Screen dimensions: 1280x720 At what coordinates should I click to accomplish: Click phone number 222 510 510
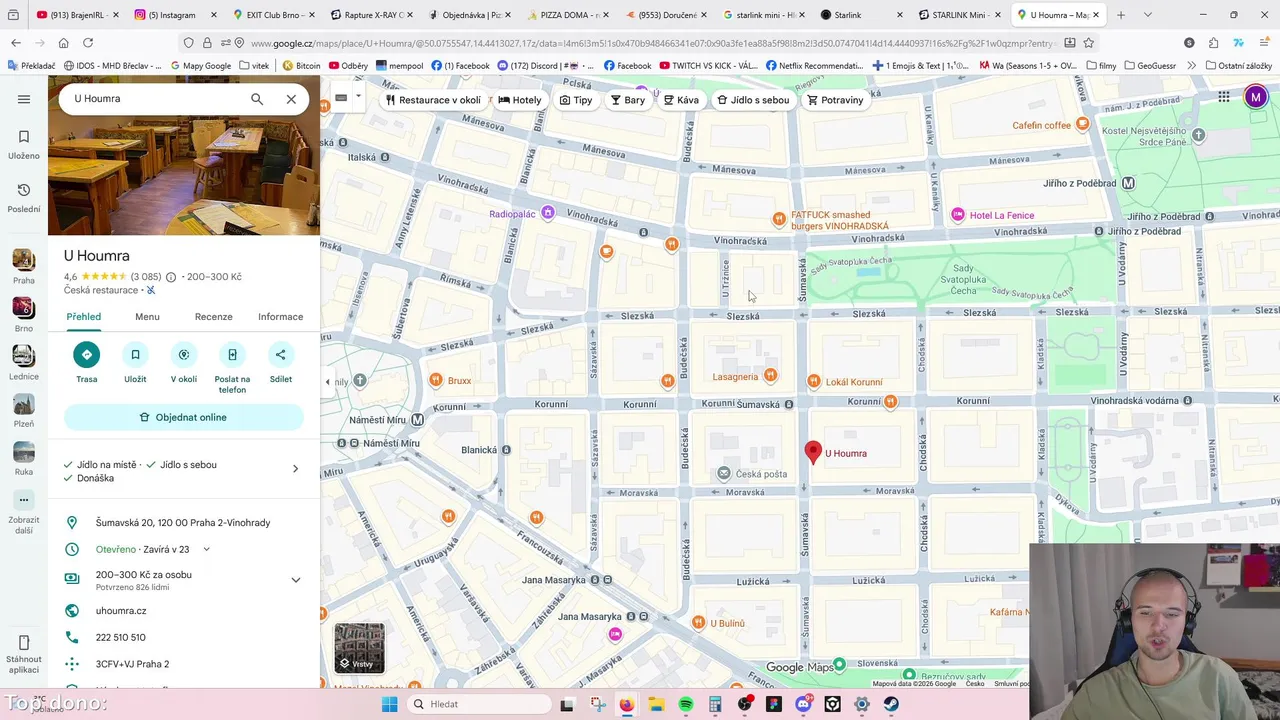120,637
